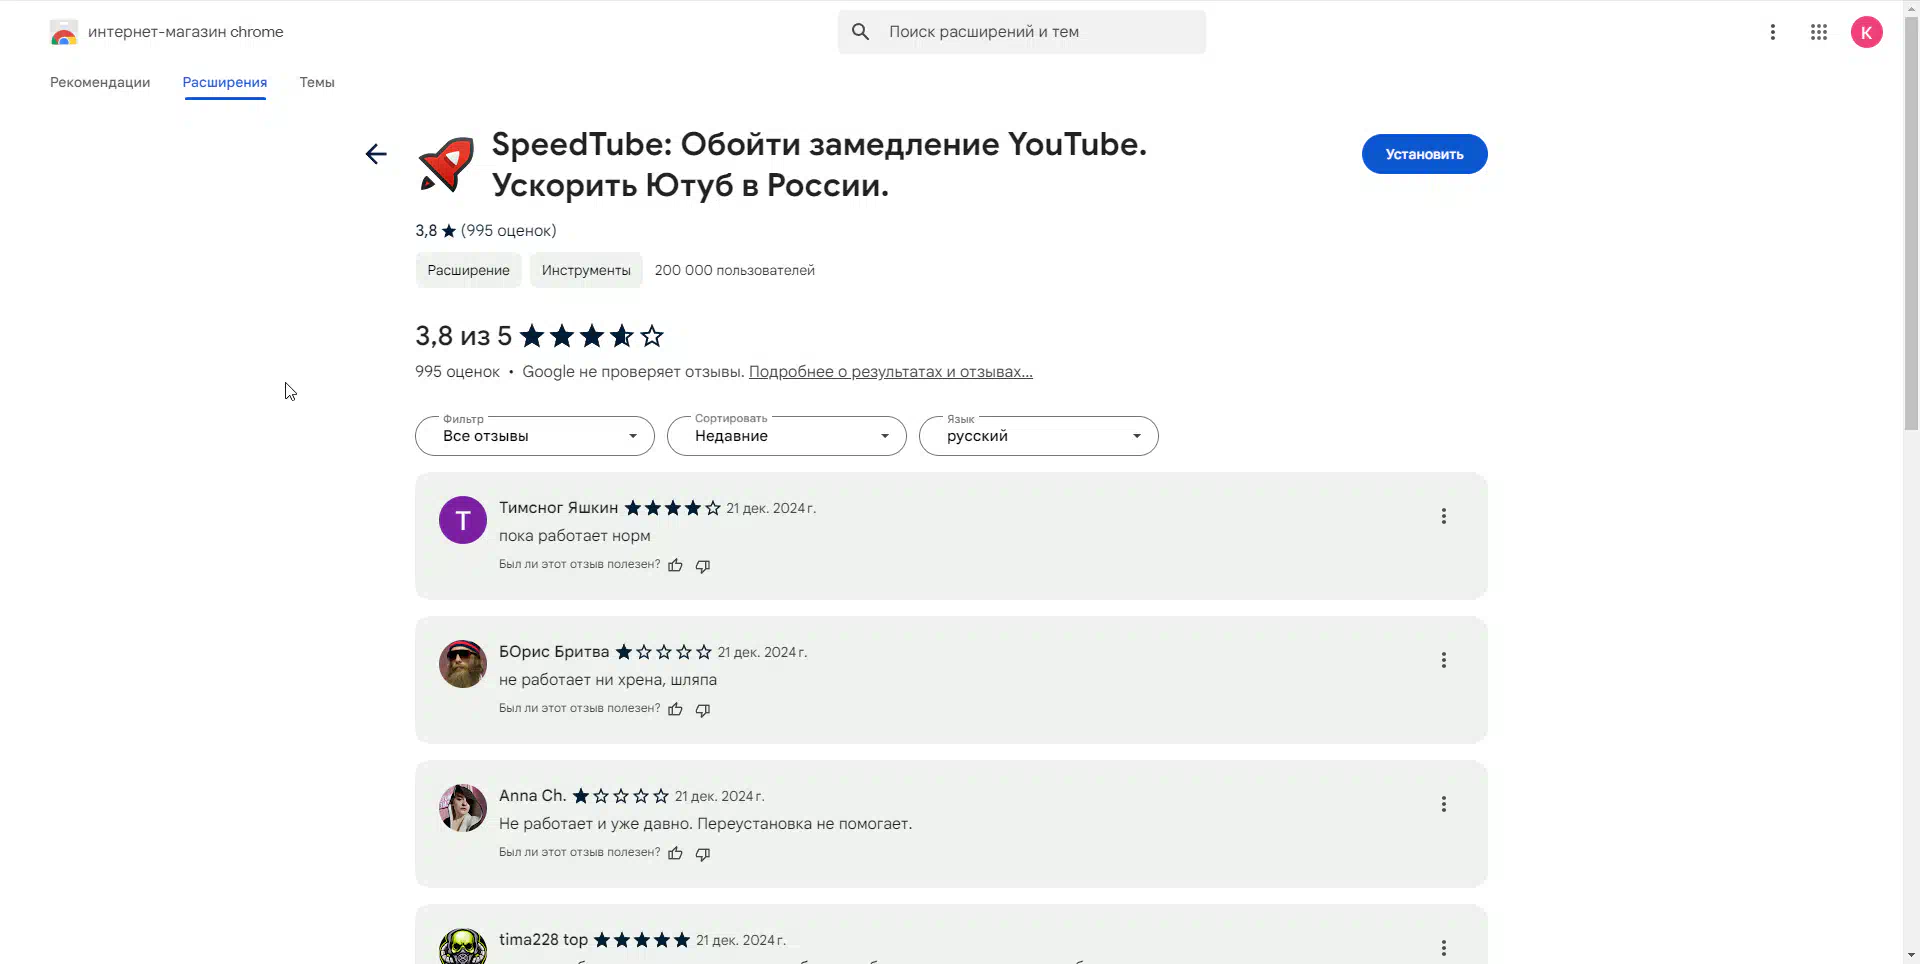Click БОрис Бритва's one-star rating
The height and width of the screenshot is (964, 1920).
[x=664, y=652]
